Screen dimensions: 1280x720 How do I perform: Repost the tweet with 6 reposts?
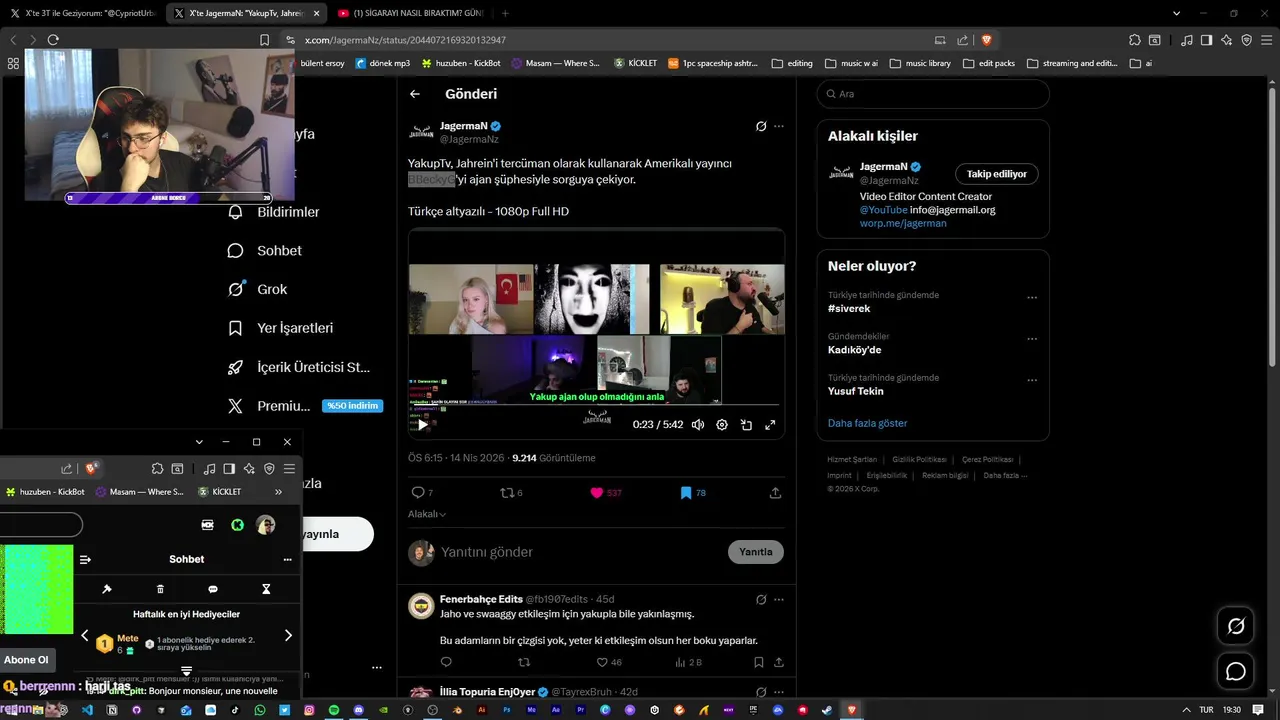click(x=511, y=493)
